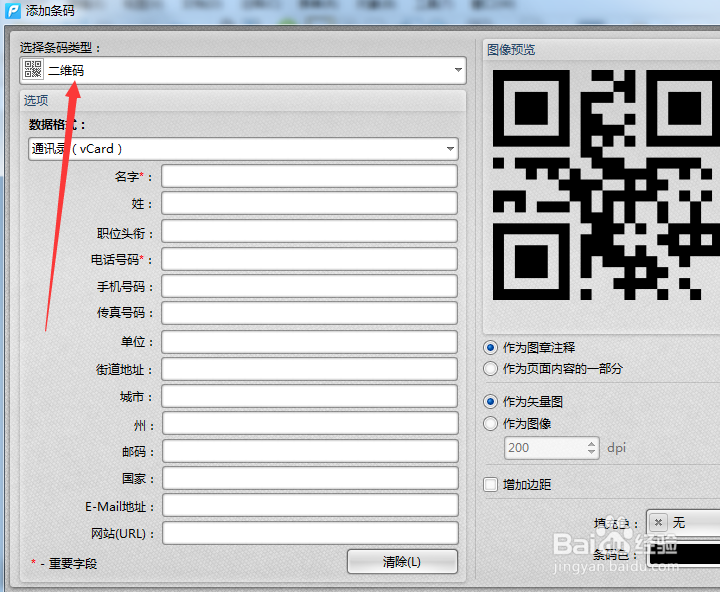Open data format dropdown 通讯录 (vCard)
720x592 pixels.
[243, 149]
